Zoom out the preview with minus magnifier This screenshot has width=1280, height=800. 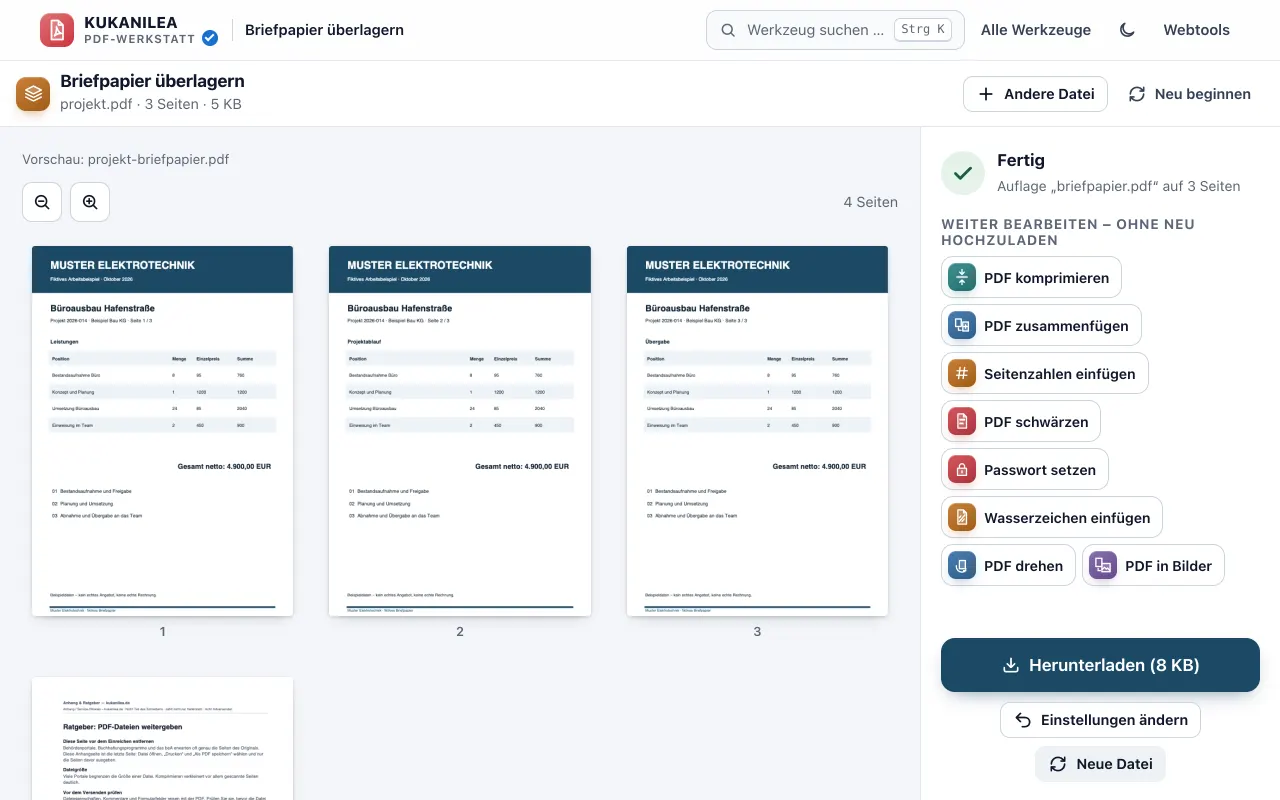coord(42,202)
